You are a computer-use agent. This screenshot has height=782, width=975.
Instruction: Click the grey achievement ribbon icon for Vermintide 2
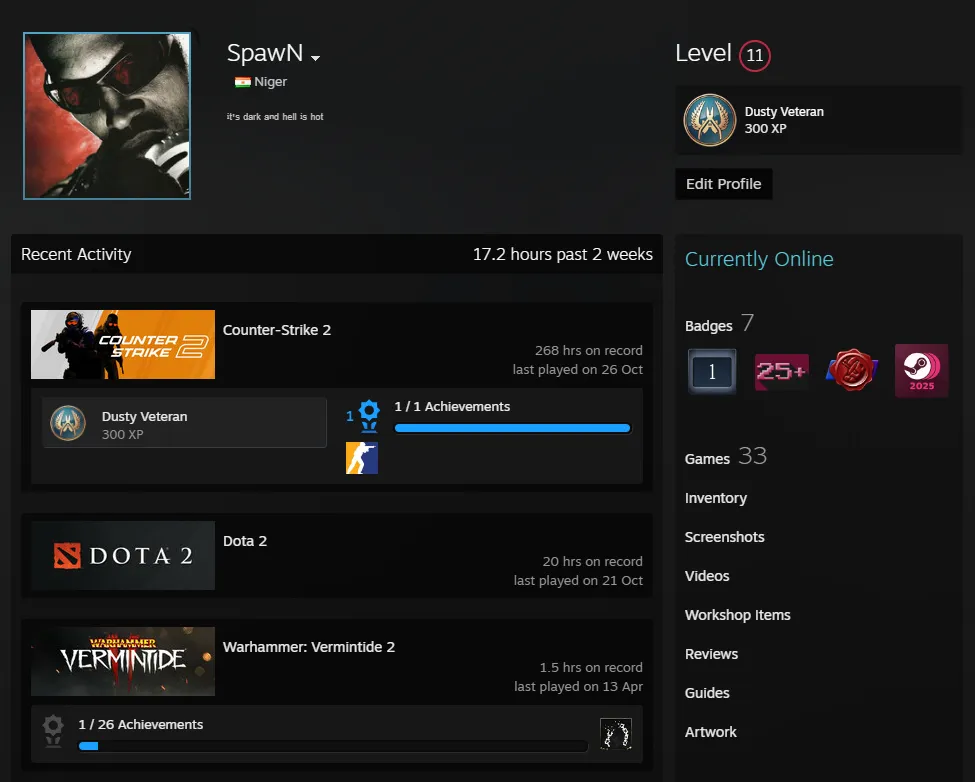tap(53, 731)
